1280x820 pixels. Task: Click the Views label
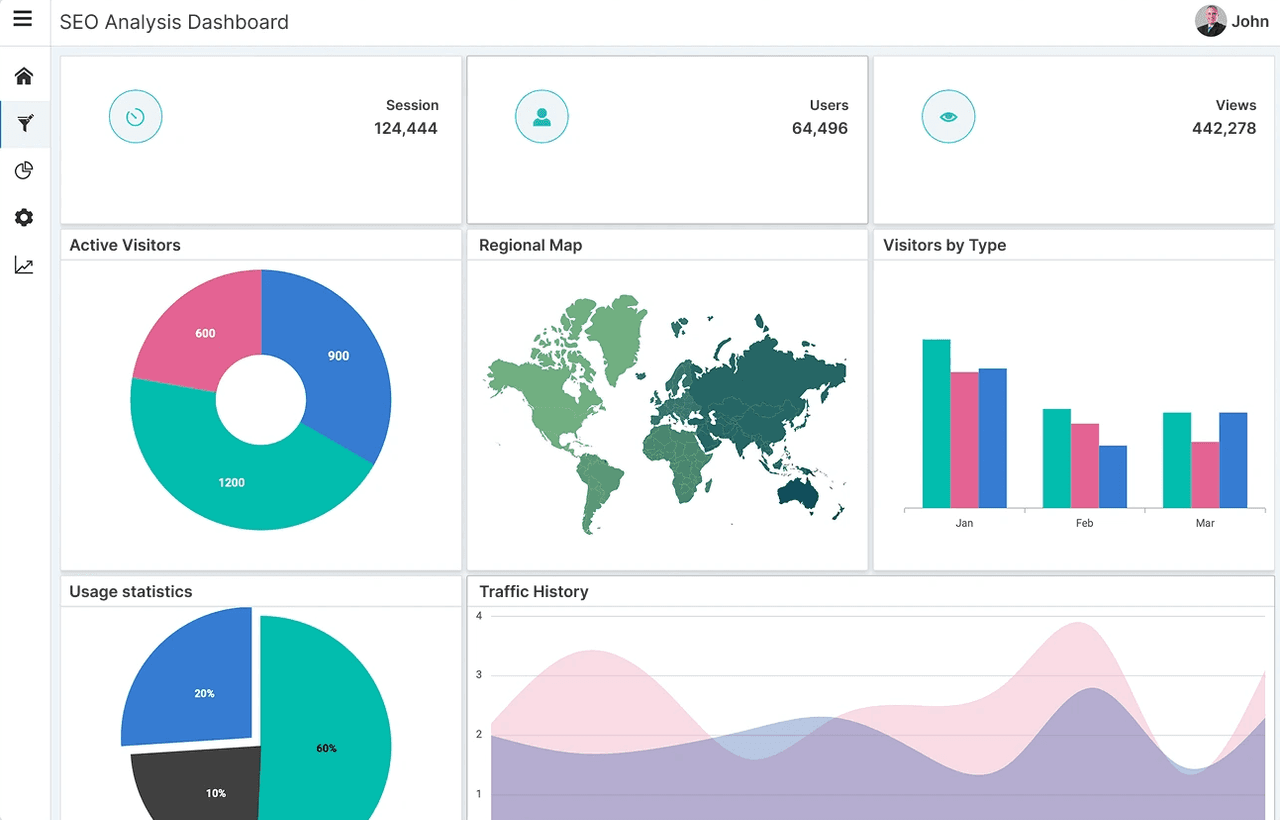(1236, 105)
